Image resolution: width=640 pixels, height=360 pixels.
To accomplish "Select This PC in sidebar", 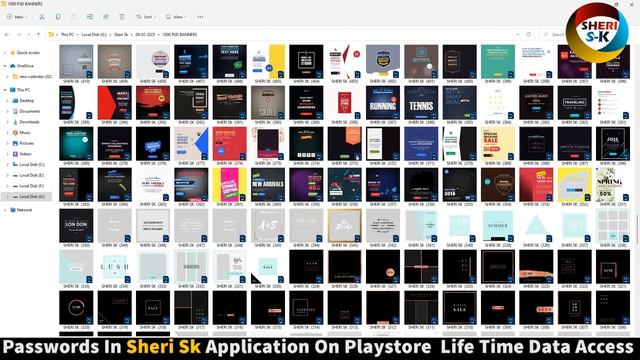I will 23,90.
